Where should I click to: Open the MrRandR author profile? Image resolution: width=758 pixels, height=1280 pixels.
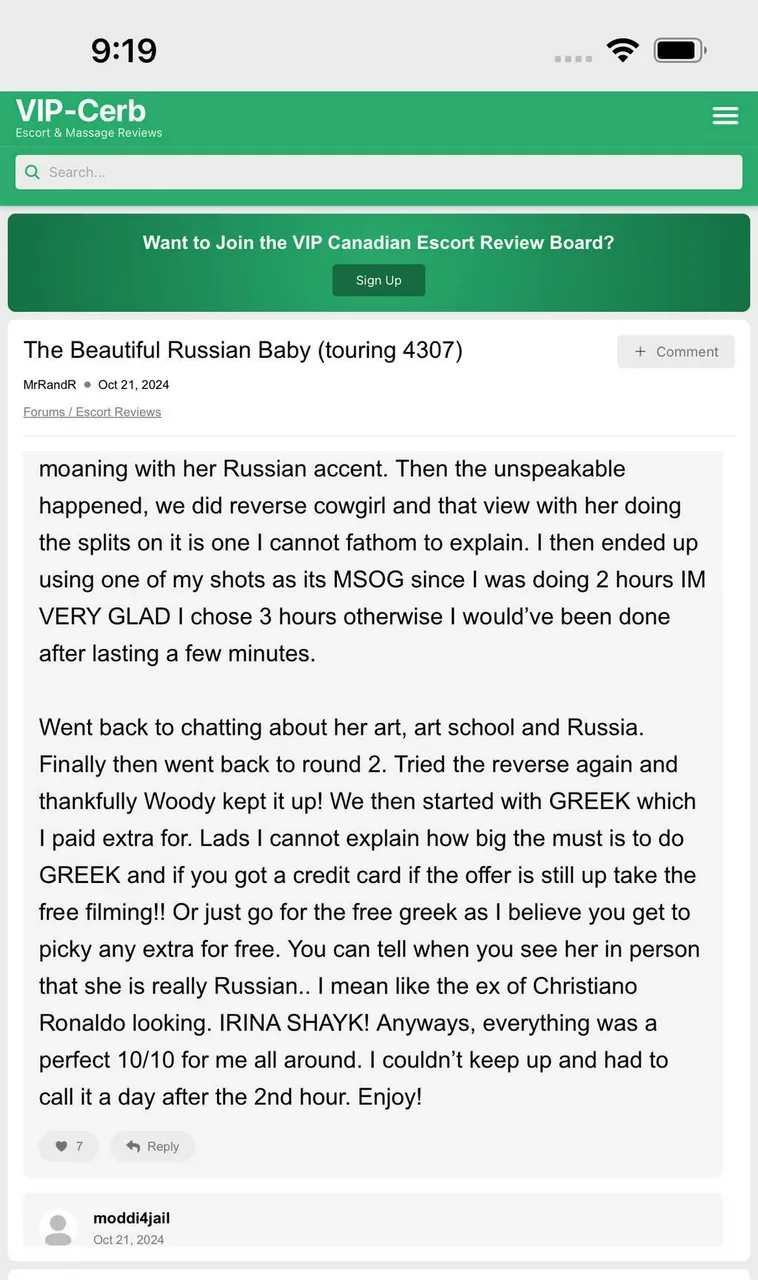click(x=49, y=385)
